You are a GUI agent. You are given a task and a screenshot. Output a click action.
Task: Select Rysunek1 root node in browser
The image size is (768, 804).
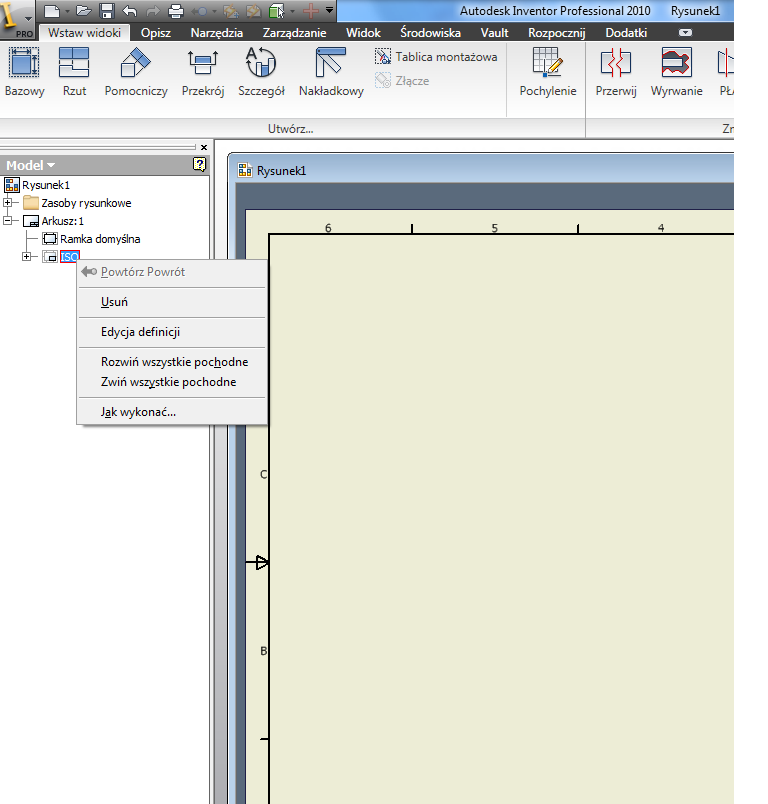click(x=46, y=185)
